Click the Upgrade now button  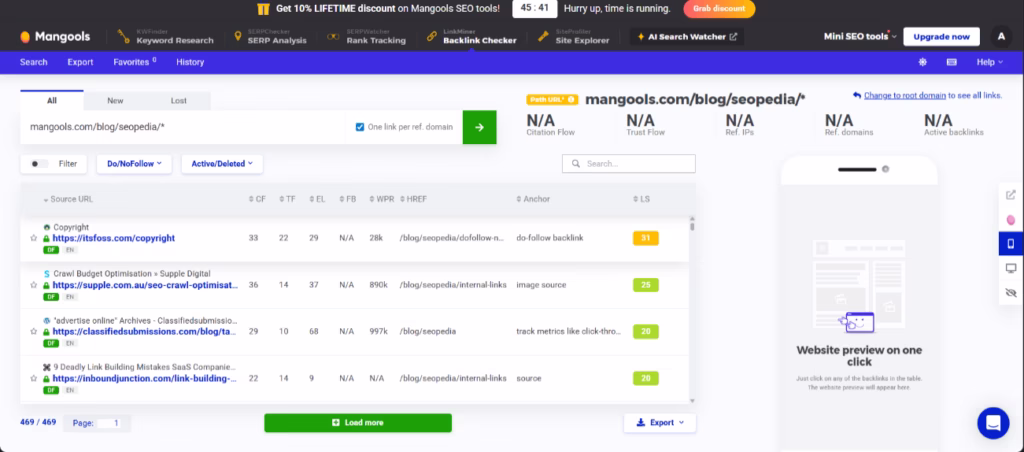coord(941,37)
